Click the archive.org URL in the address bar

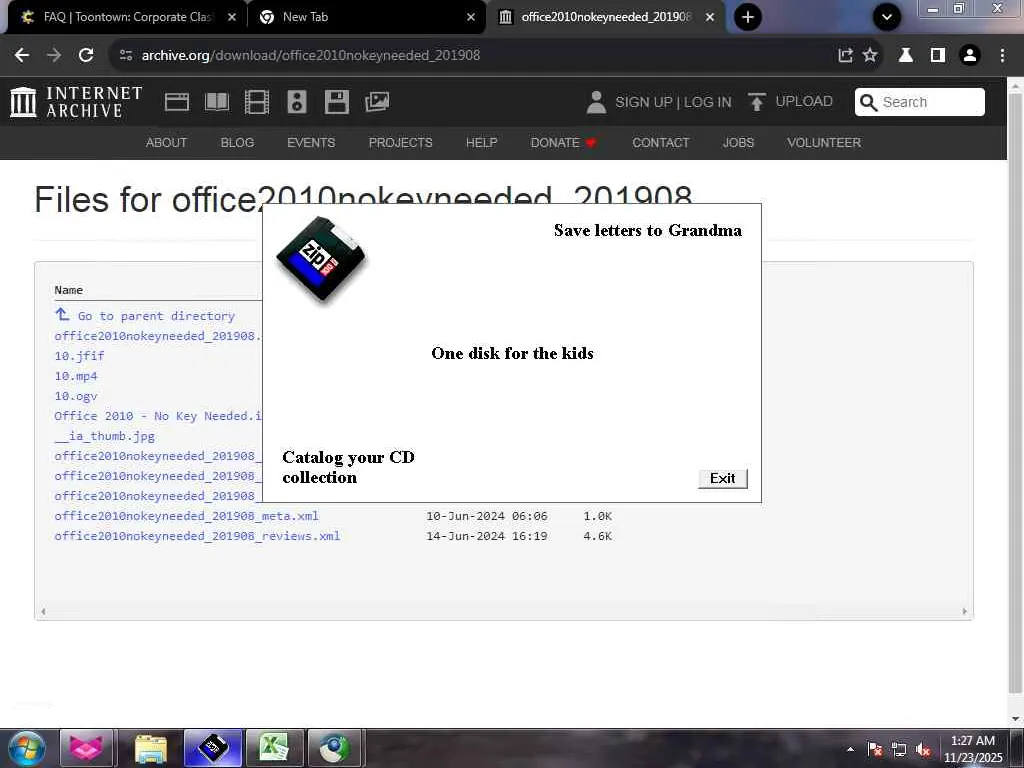click(311, 56)
